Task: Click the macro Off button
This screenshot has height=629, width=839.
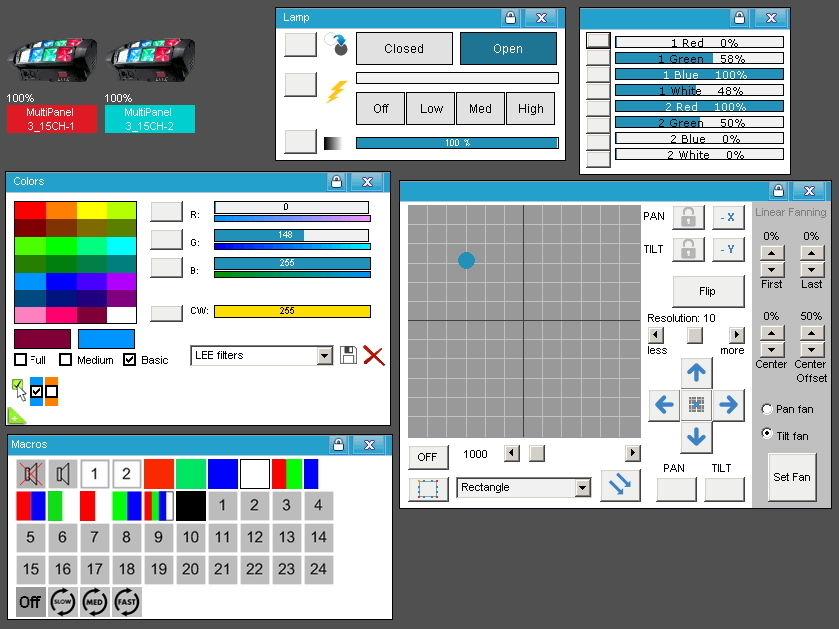Action: point(30,602)
